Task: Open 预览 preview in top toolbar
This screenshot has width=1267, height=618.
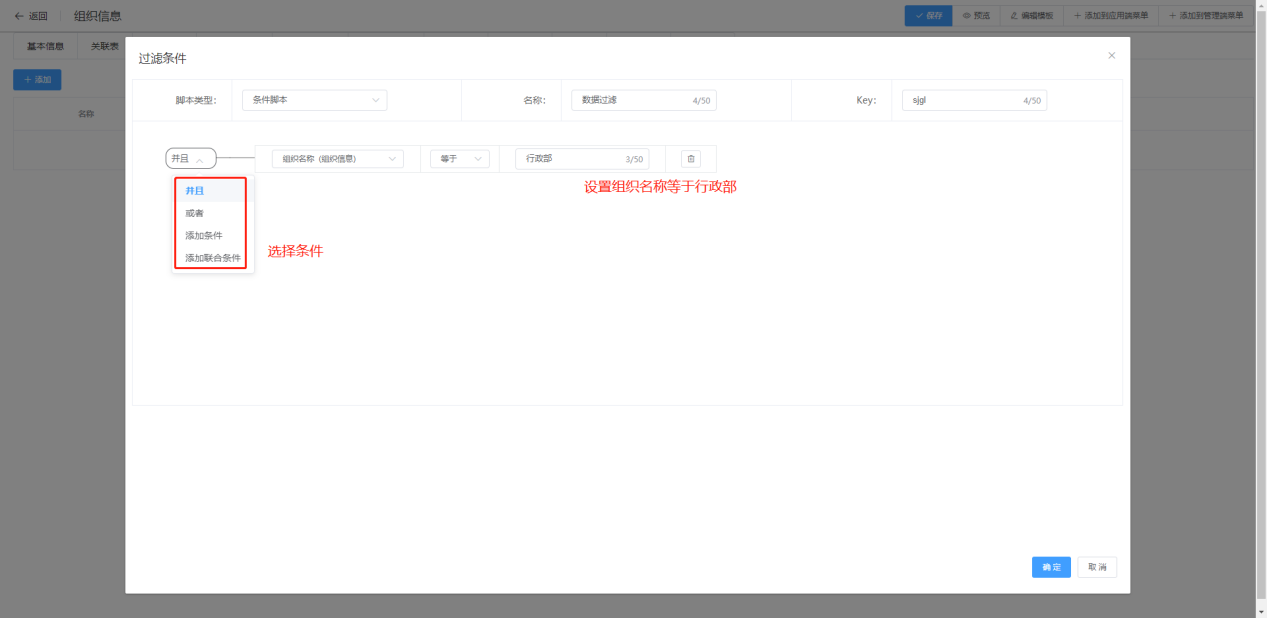Action: click(976, 16)
